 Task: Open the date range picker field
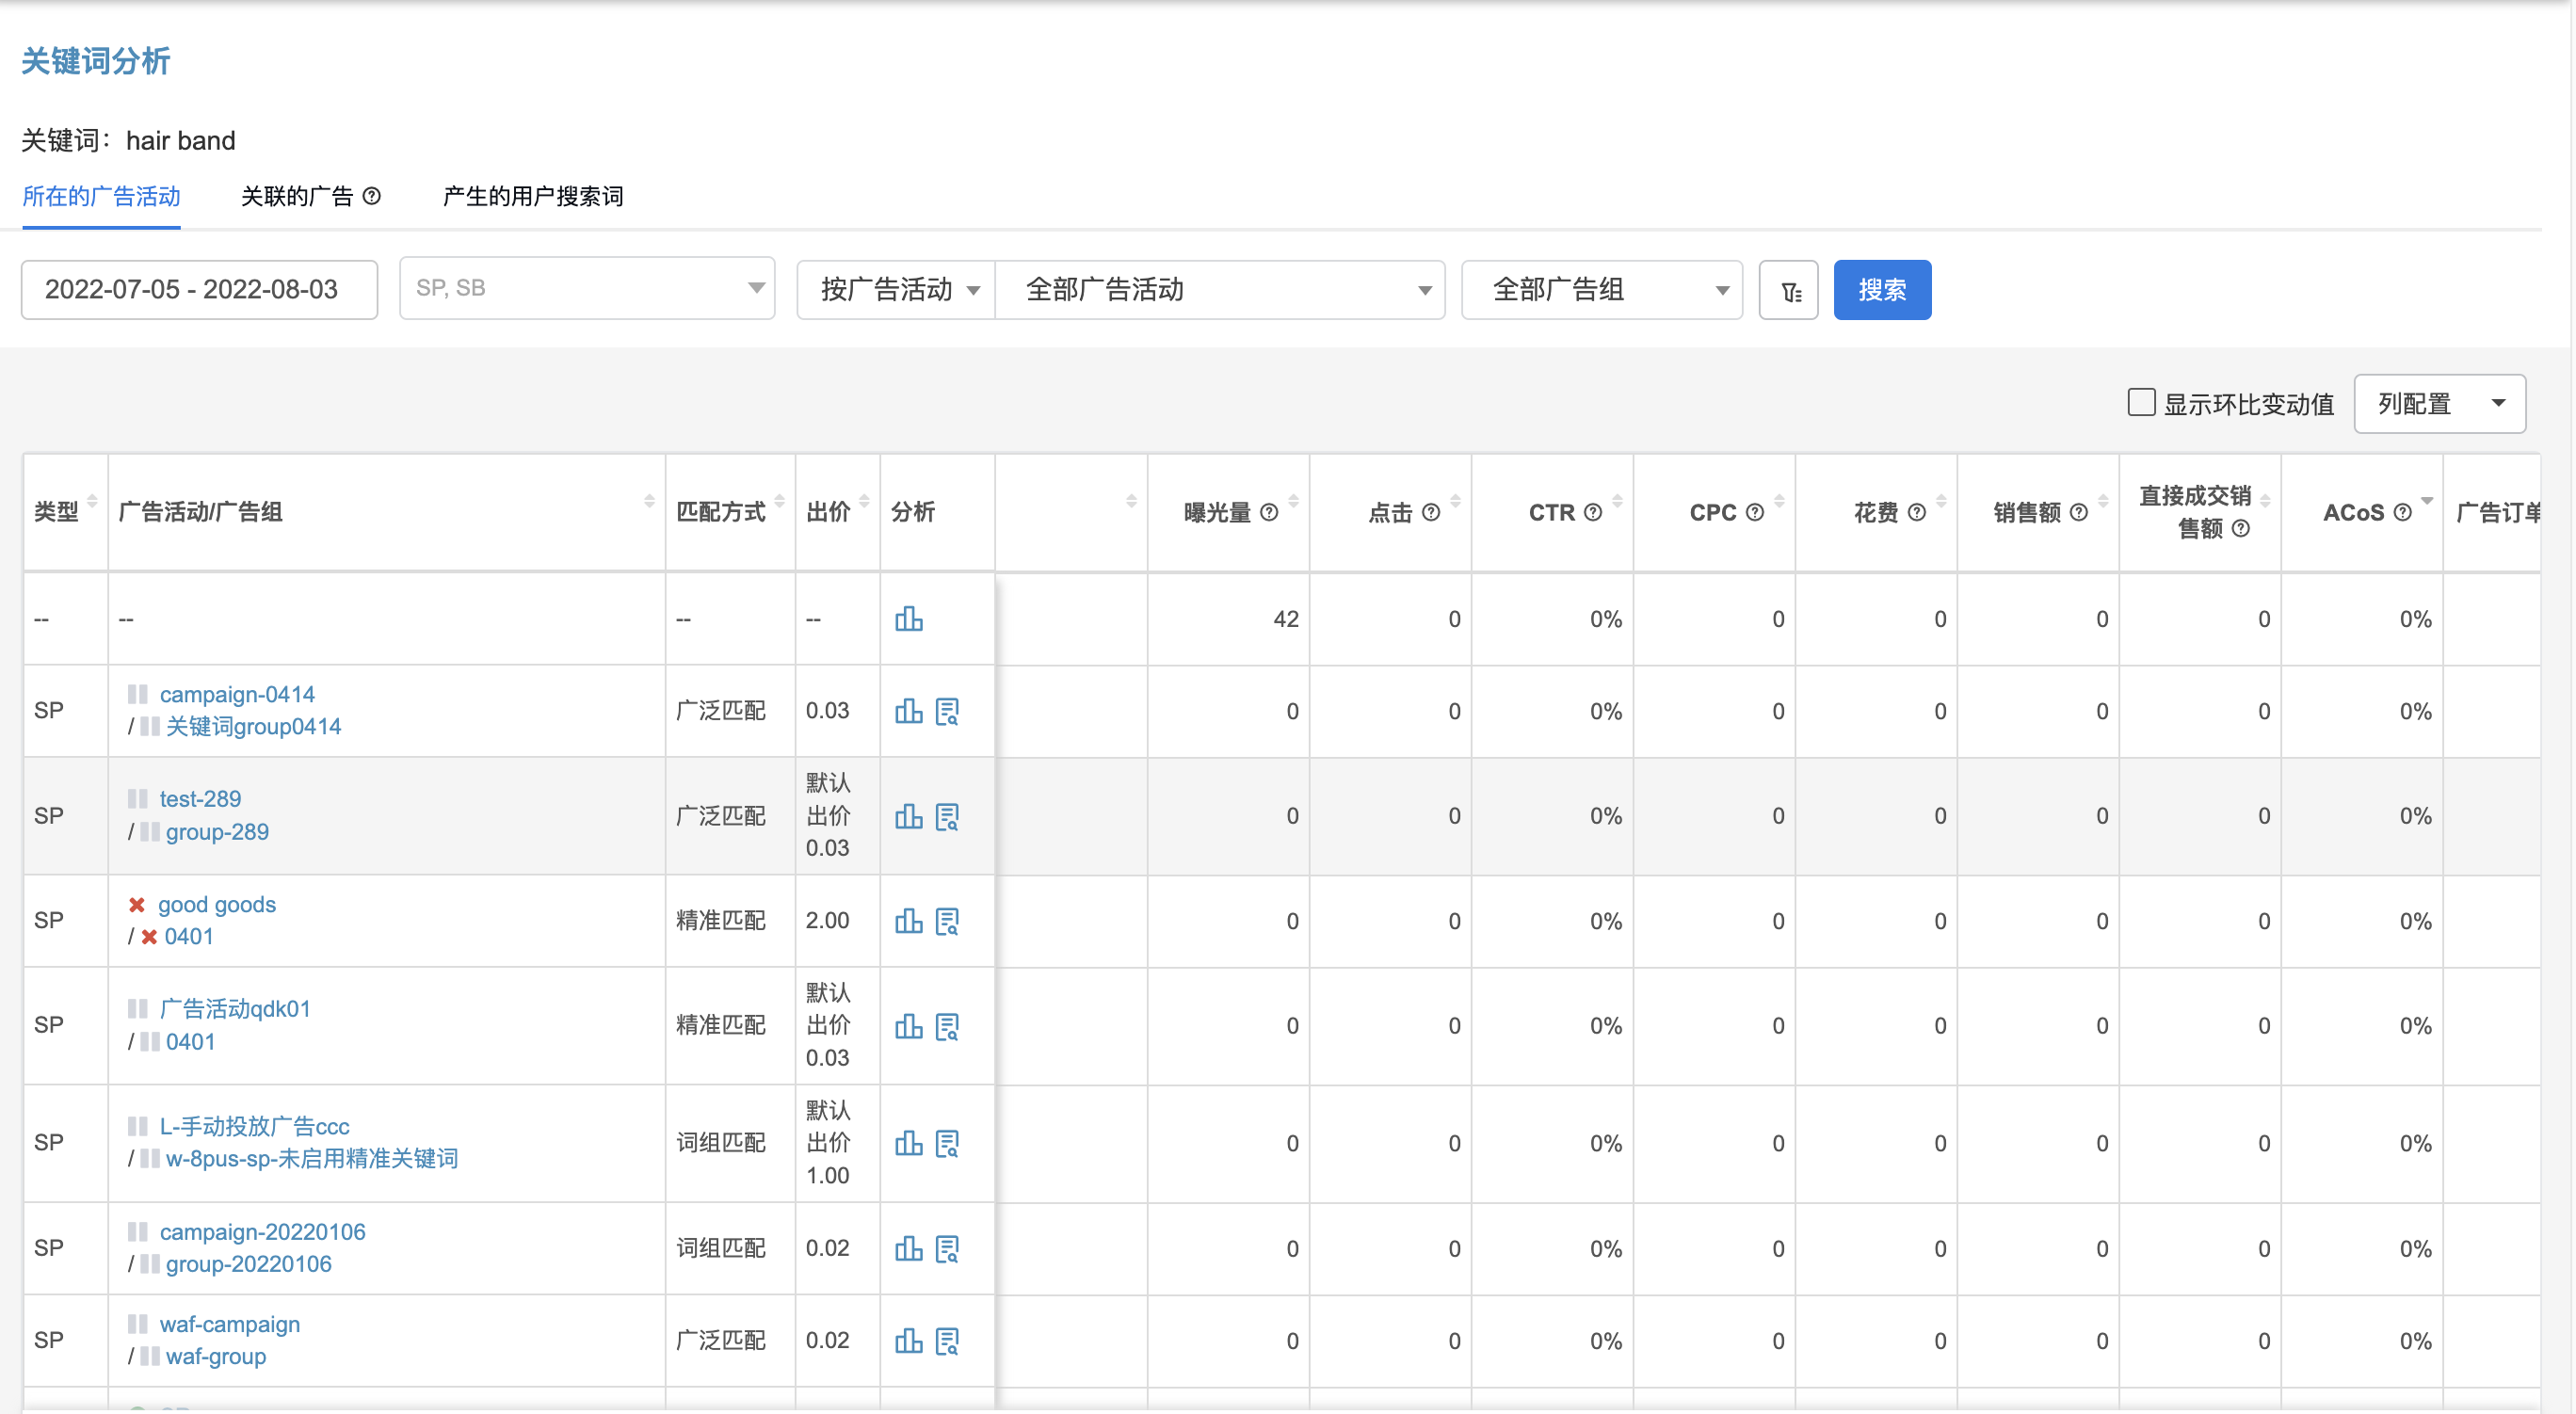point(199,290)
